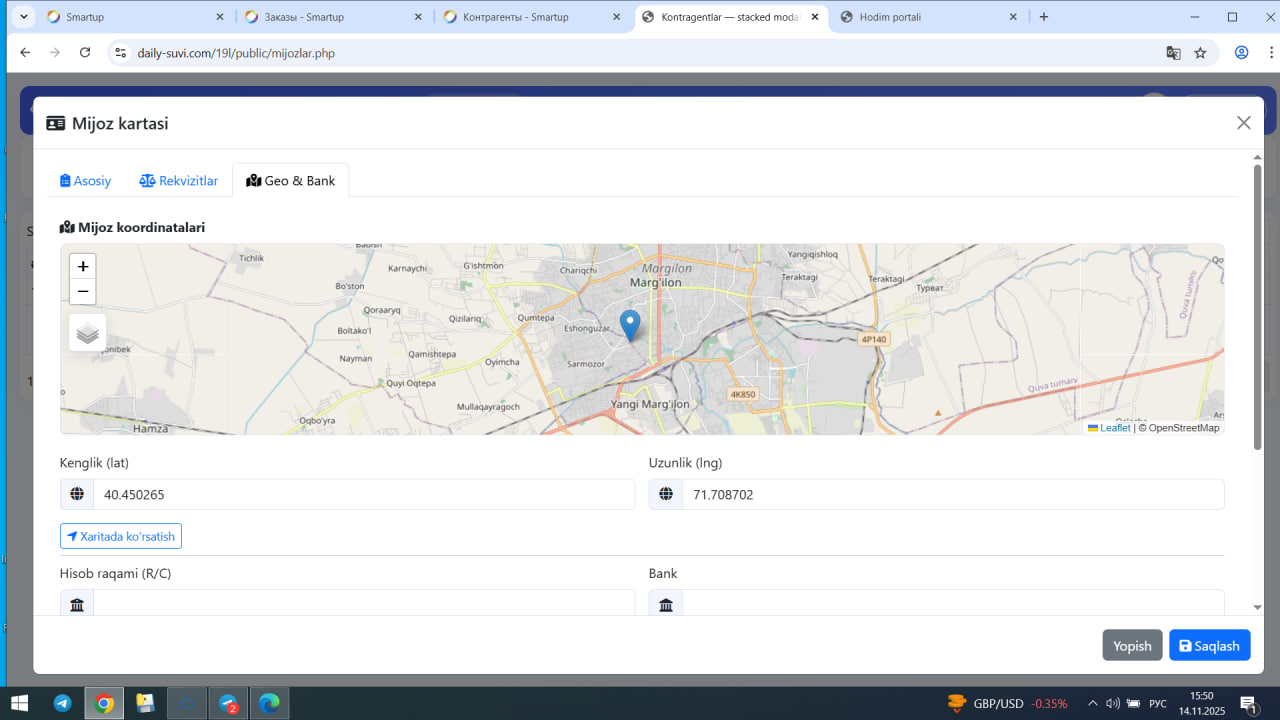The width and height of the screenshot is (1280, 720).
Task: Zoom out on the map
Action: (83, 292)
